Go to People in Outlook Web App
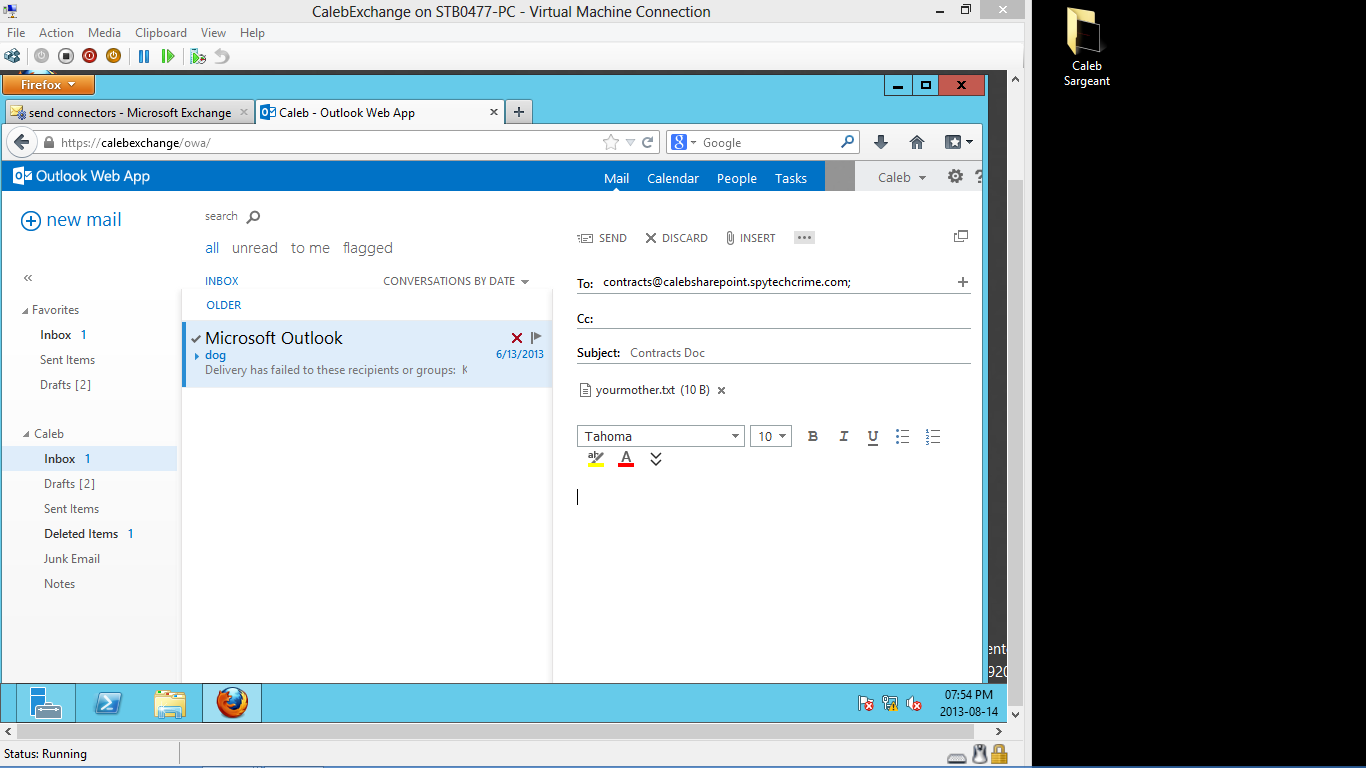1366x768 pixels. pyautogui.click(x=737, y=178)
